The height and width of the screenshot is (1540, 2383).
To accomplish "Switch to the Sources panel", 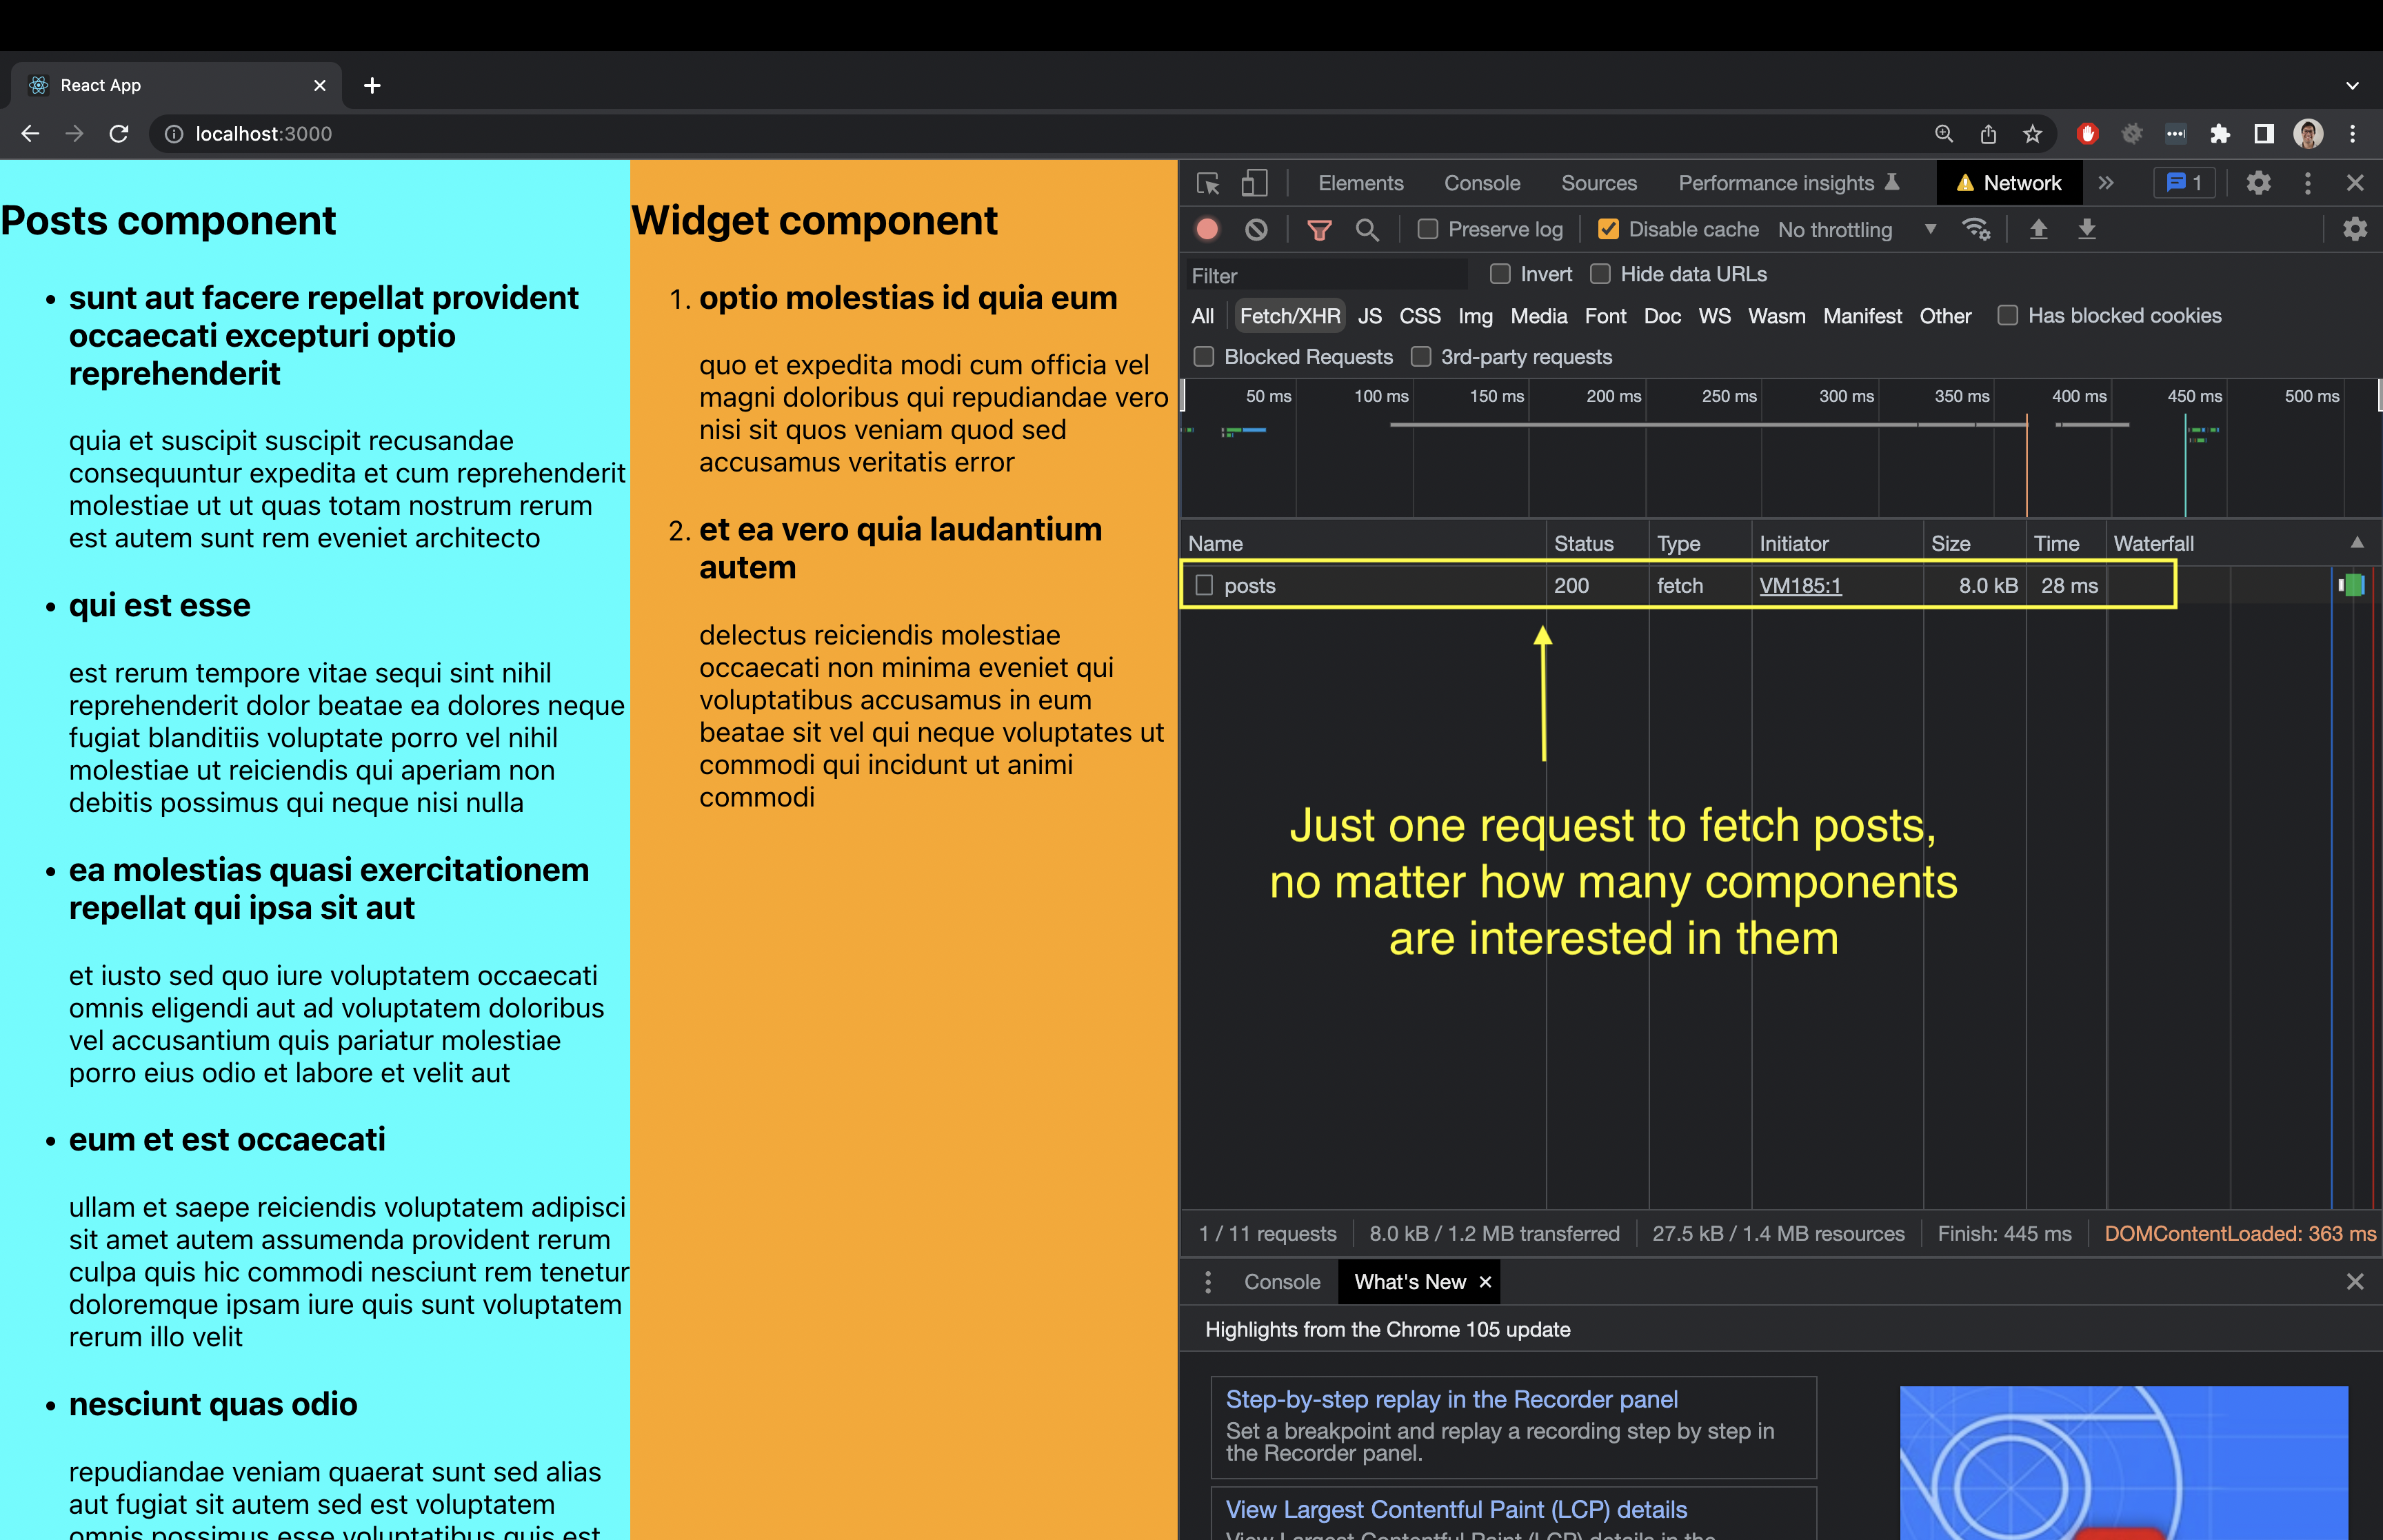I will coord(1598,183).
